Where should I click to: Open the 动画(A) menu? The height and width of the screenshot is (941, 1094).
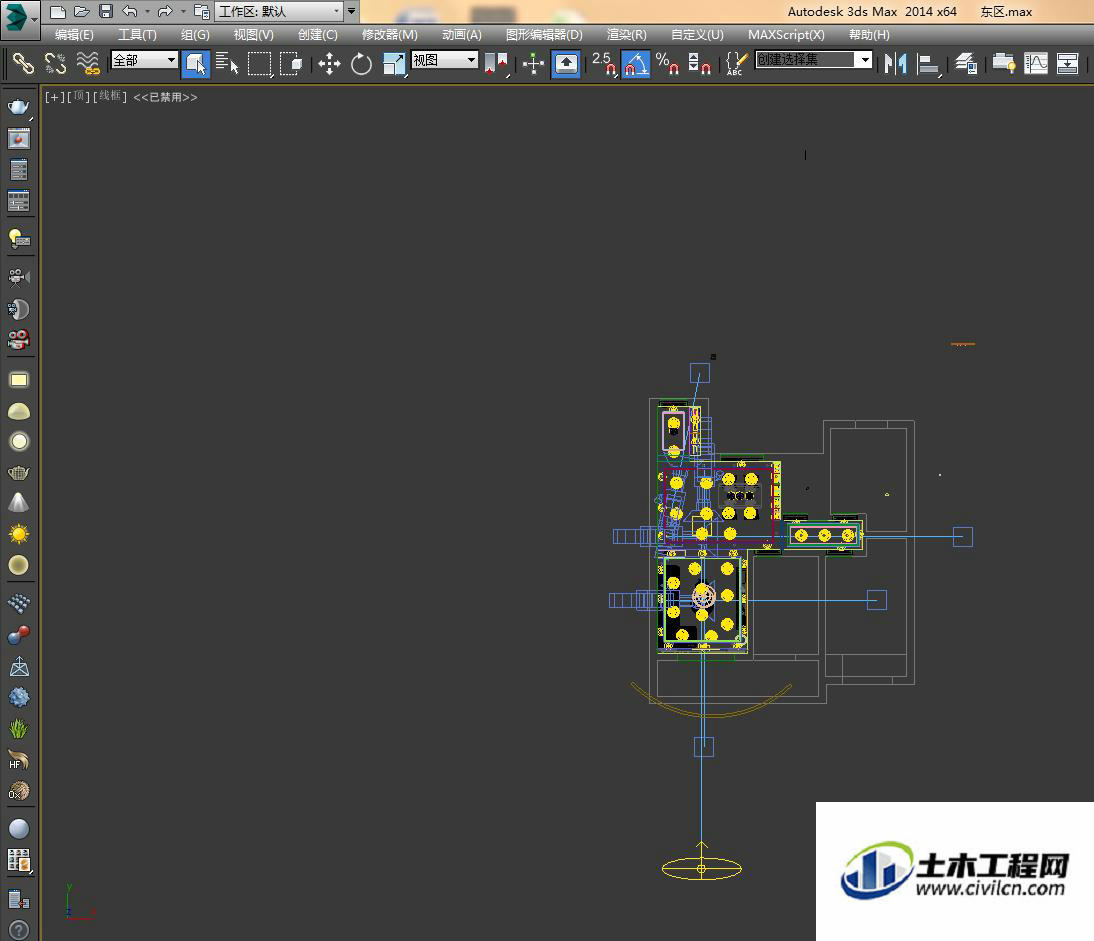462,35
